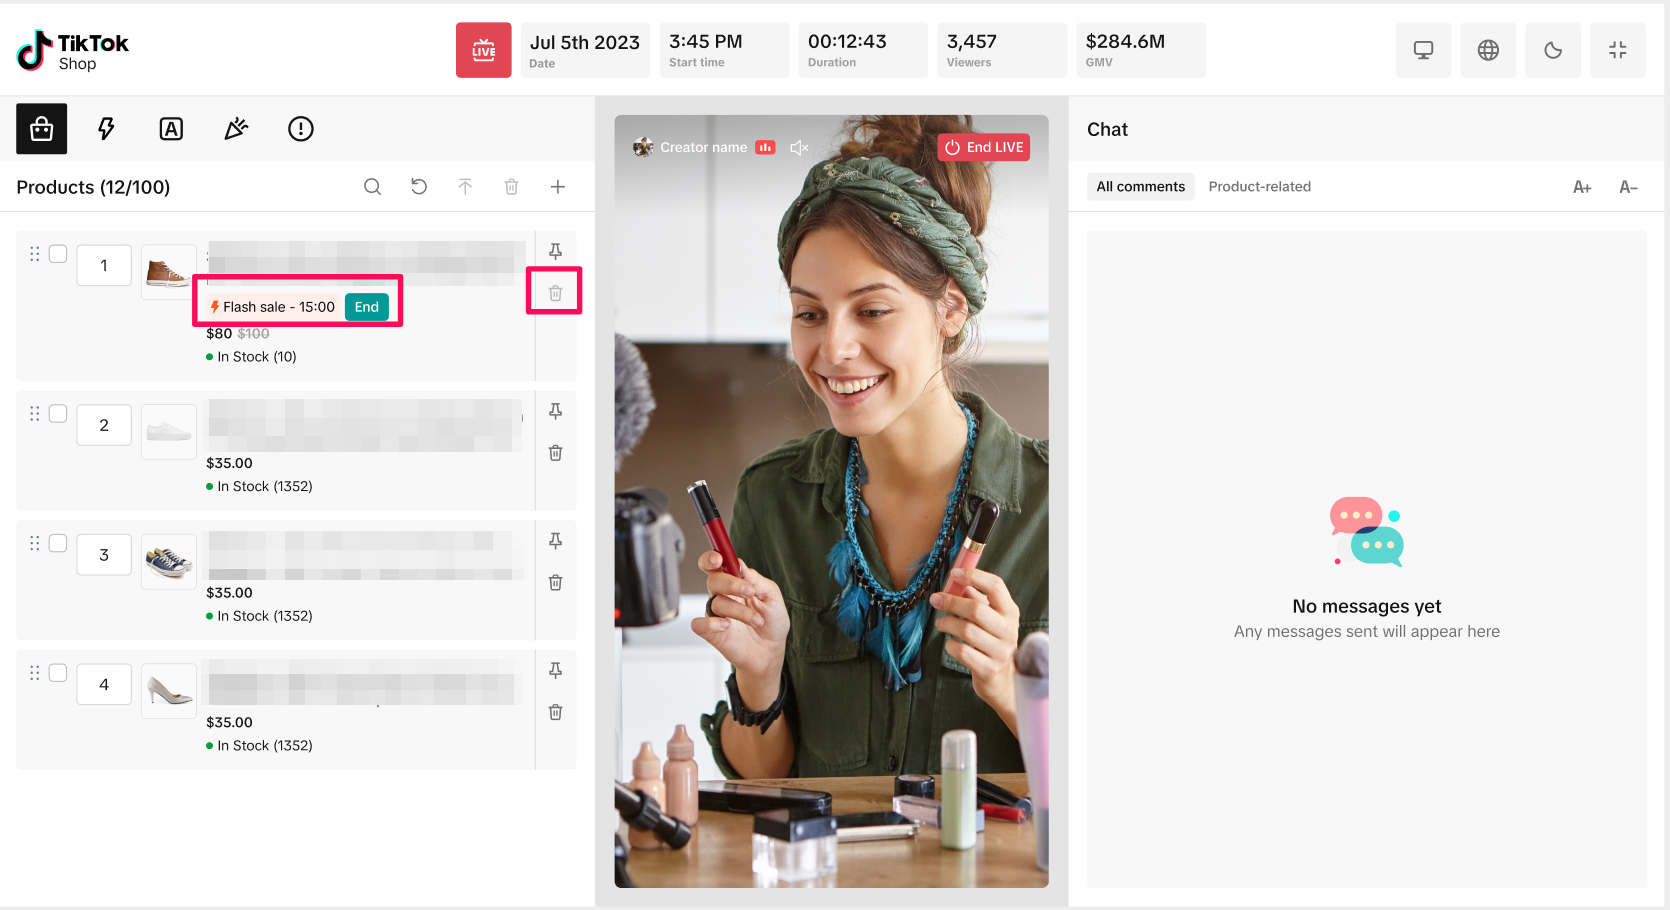The width and height of the screenshot is (1670, 910).
Task: Open the alerts exclamation icon
Action: (x=301, y=129)
